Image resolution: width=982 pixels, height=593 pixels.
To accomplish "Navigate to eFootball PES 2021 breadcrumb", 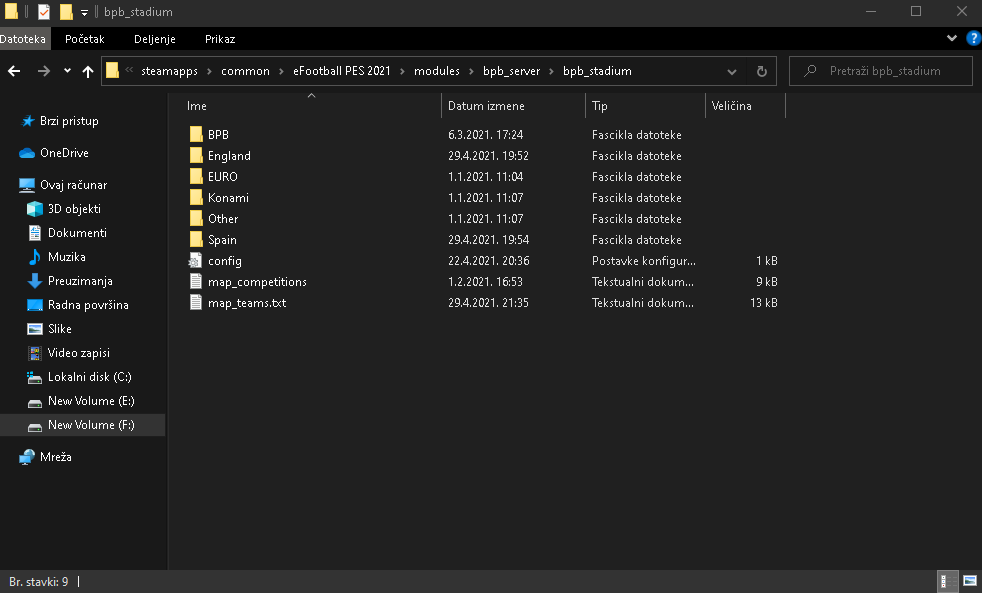I will [x=341, y=71].
